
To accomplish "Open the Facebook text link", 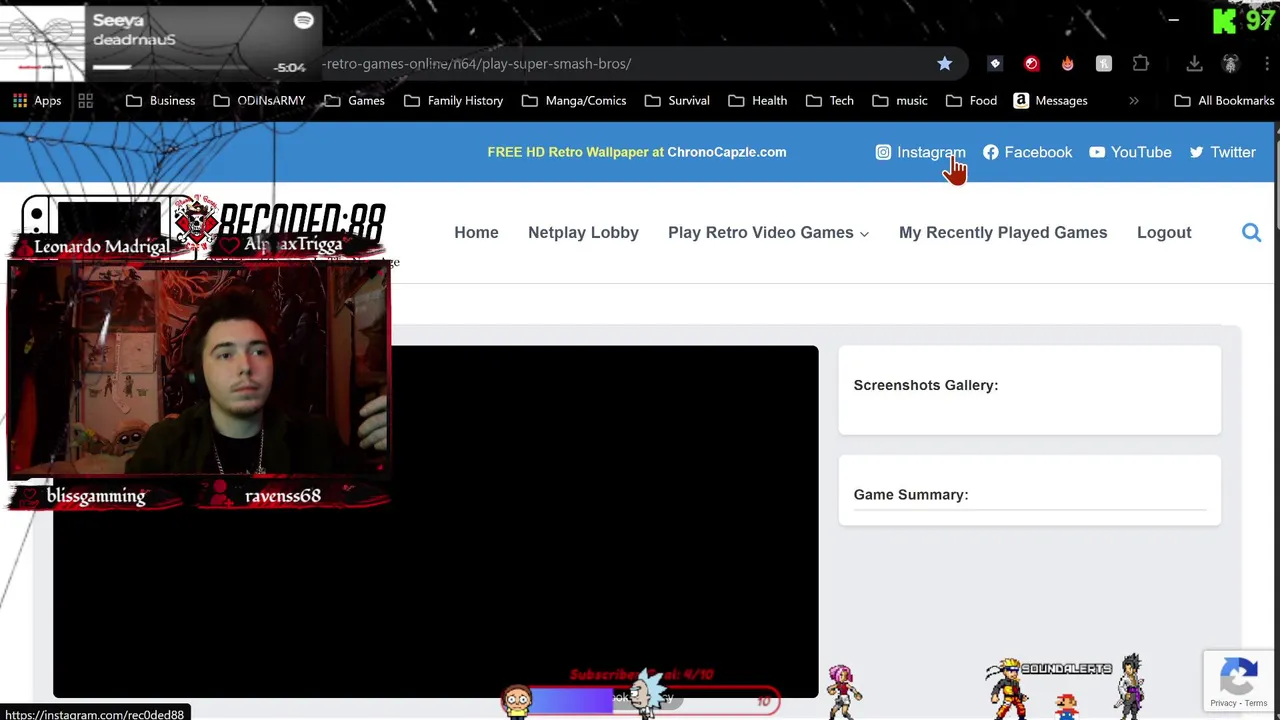I will pyautogui.click(x=1038, y=152).
